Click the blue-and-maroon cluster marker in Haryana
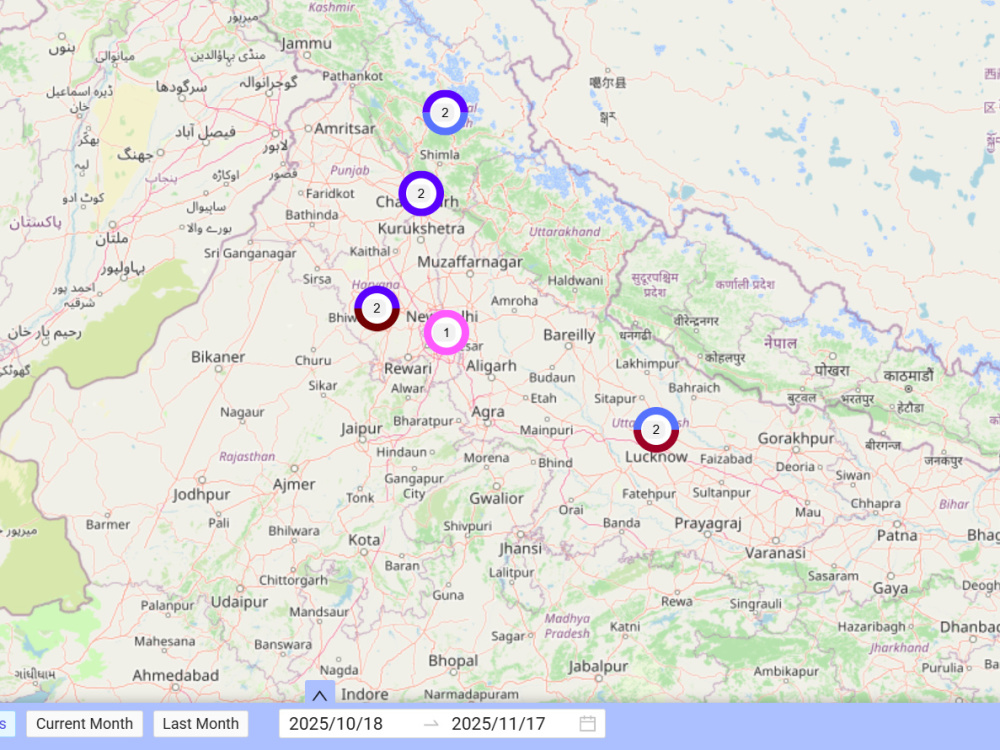The width and height of the screenshot is (1000, 750). (x=377, y=309)
